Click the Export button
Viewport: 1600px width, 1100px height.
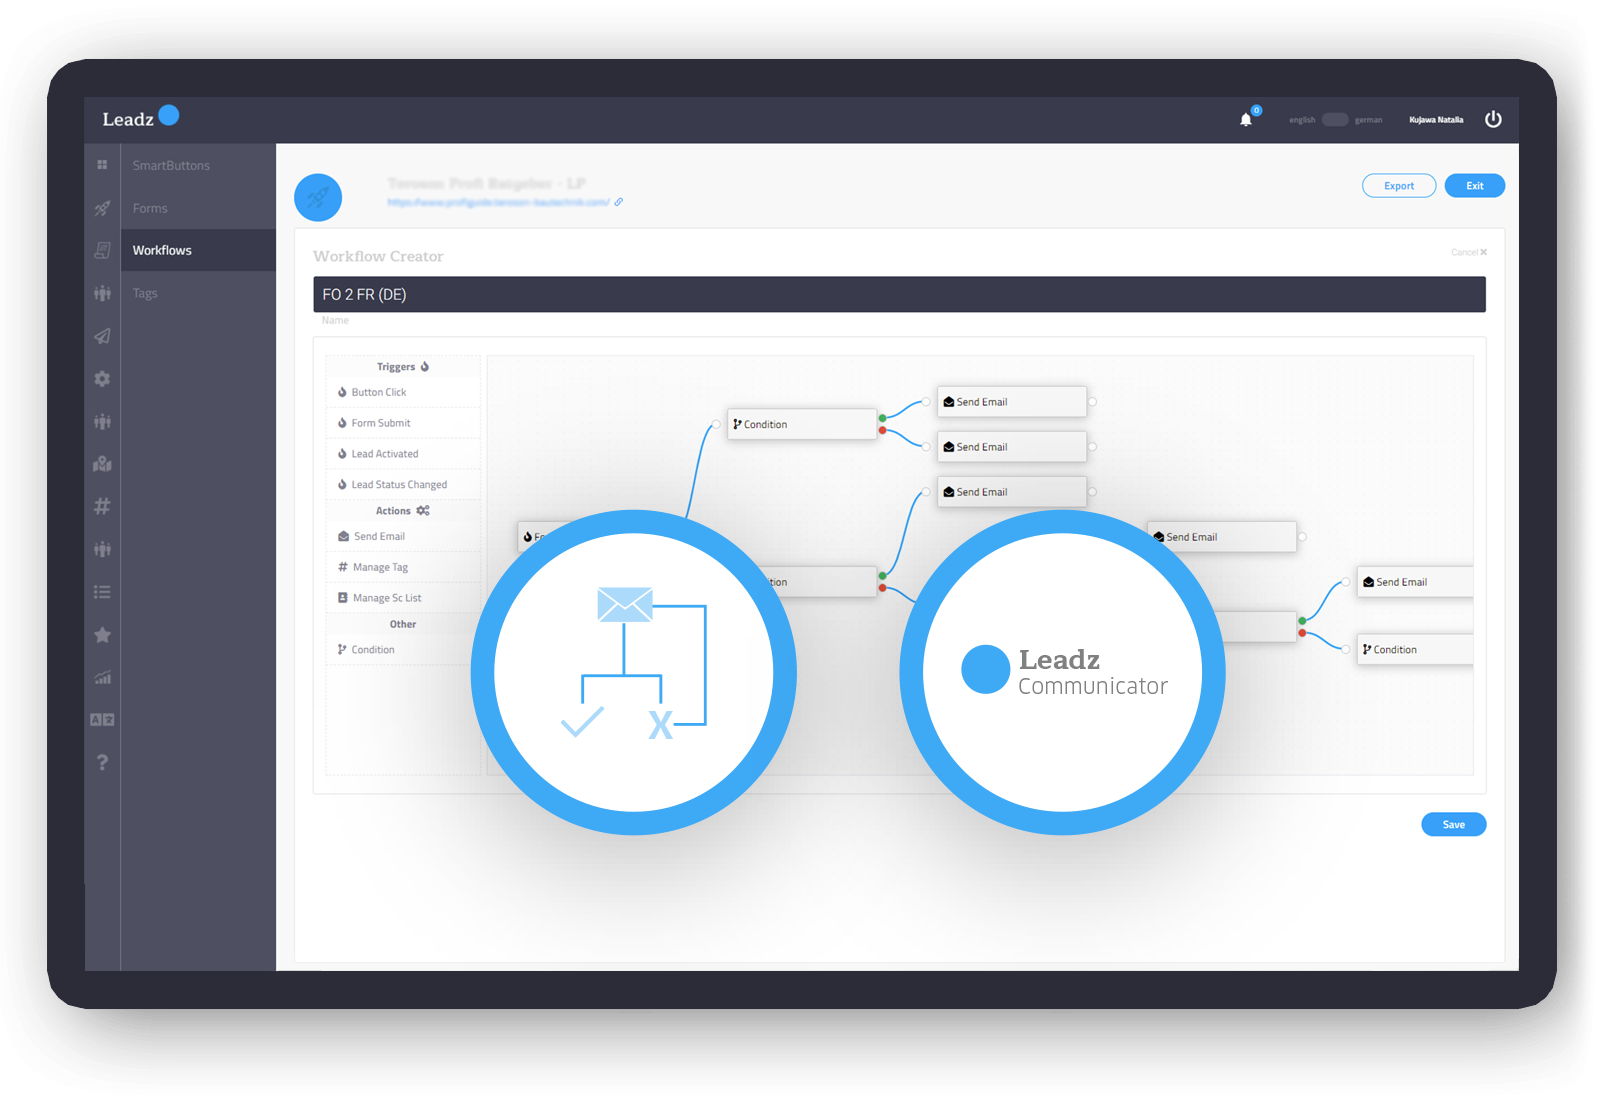[1399, 186]
